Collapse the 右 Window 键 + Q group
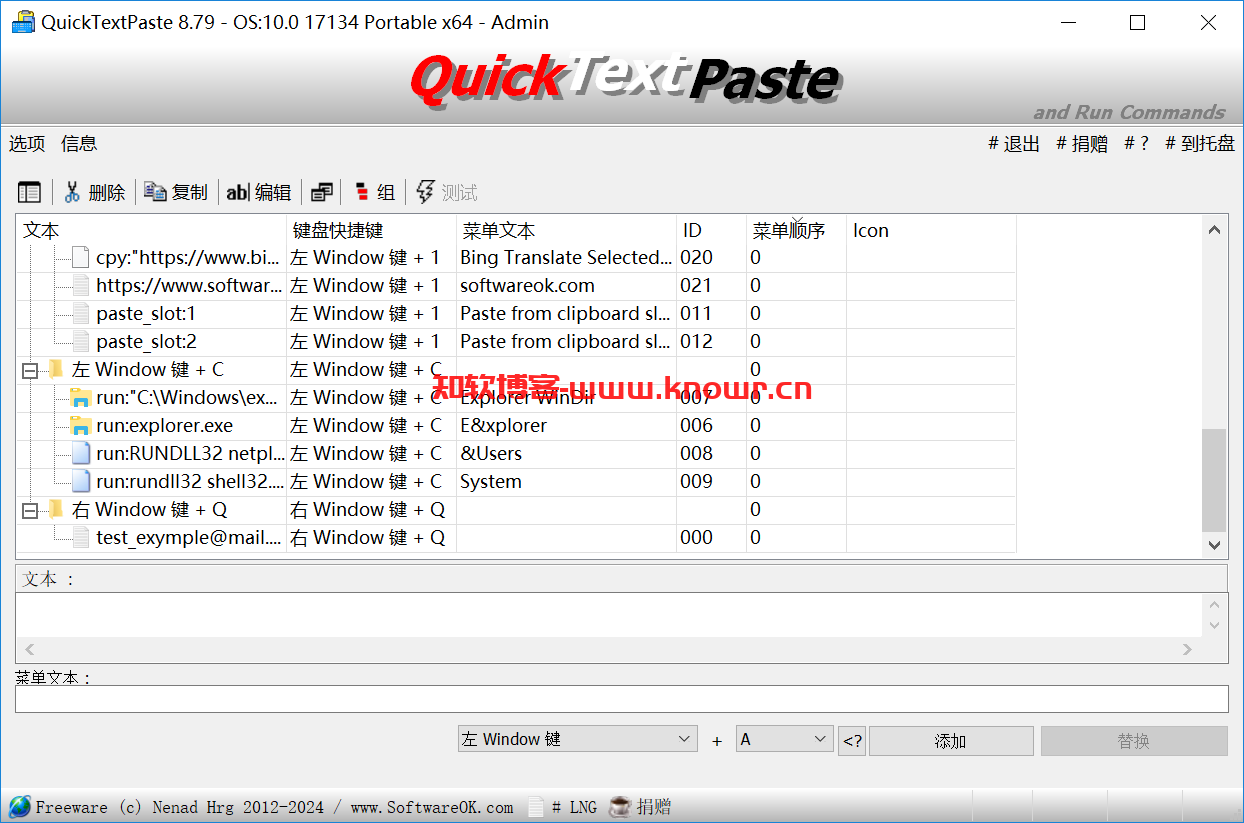Viewport: 1244px width, 823px height. 30,510
